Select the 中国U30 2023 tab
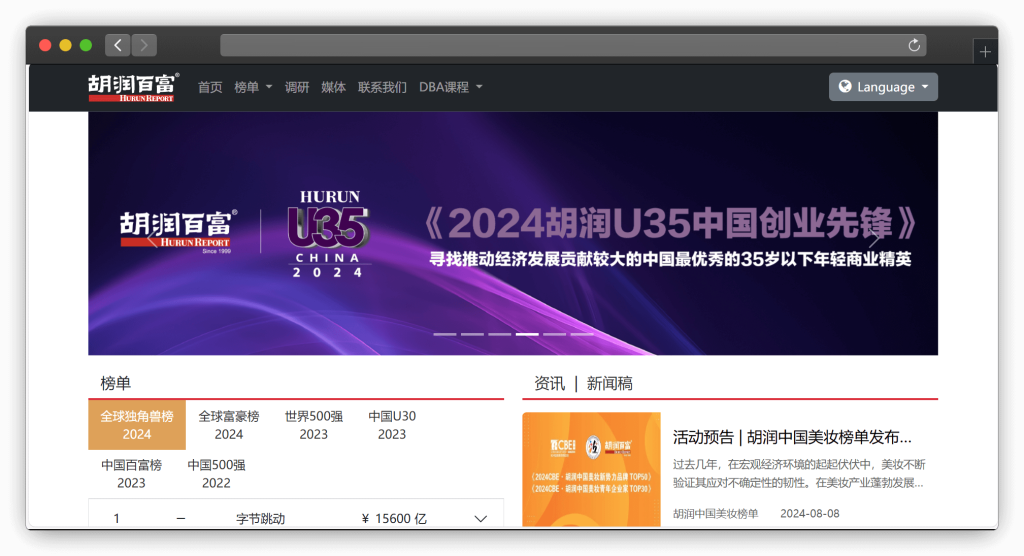Screen dimensions: 1024x556 (x=392, y=425)
